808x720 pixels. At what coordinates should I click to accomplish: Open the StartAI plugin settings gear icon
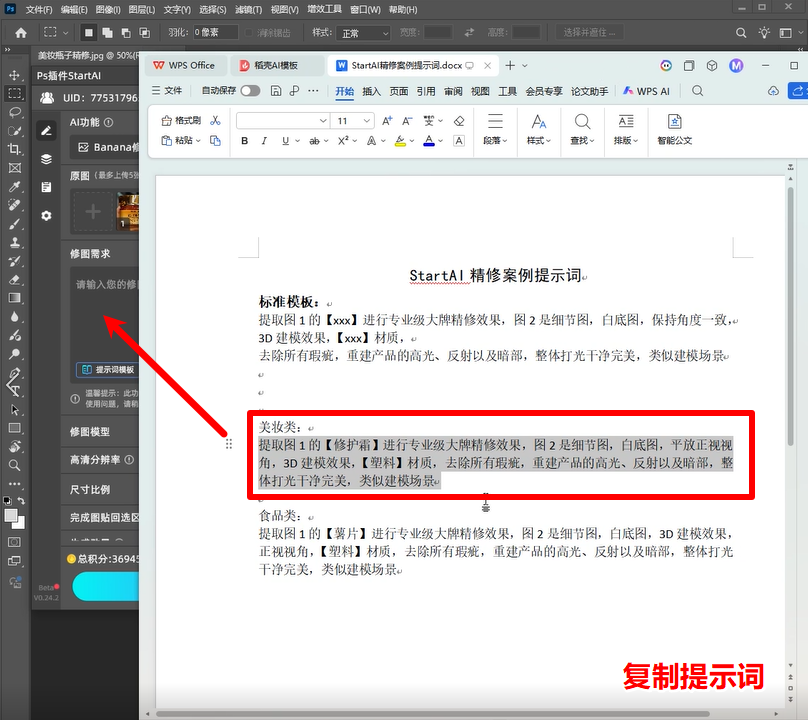click(x=46, y=215)
